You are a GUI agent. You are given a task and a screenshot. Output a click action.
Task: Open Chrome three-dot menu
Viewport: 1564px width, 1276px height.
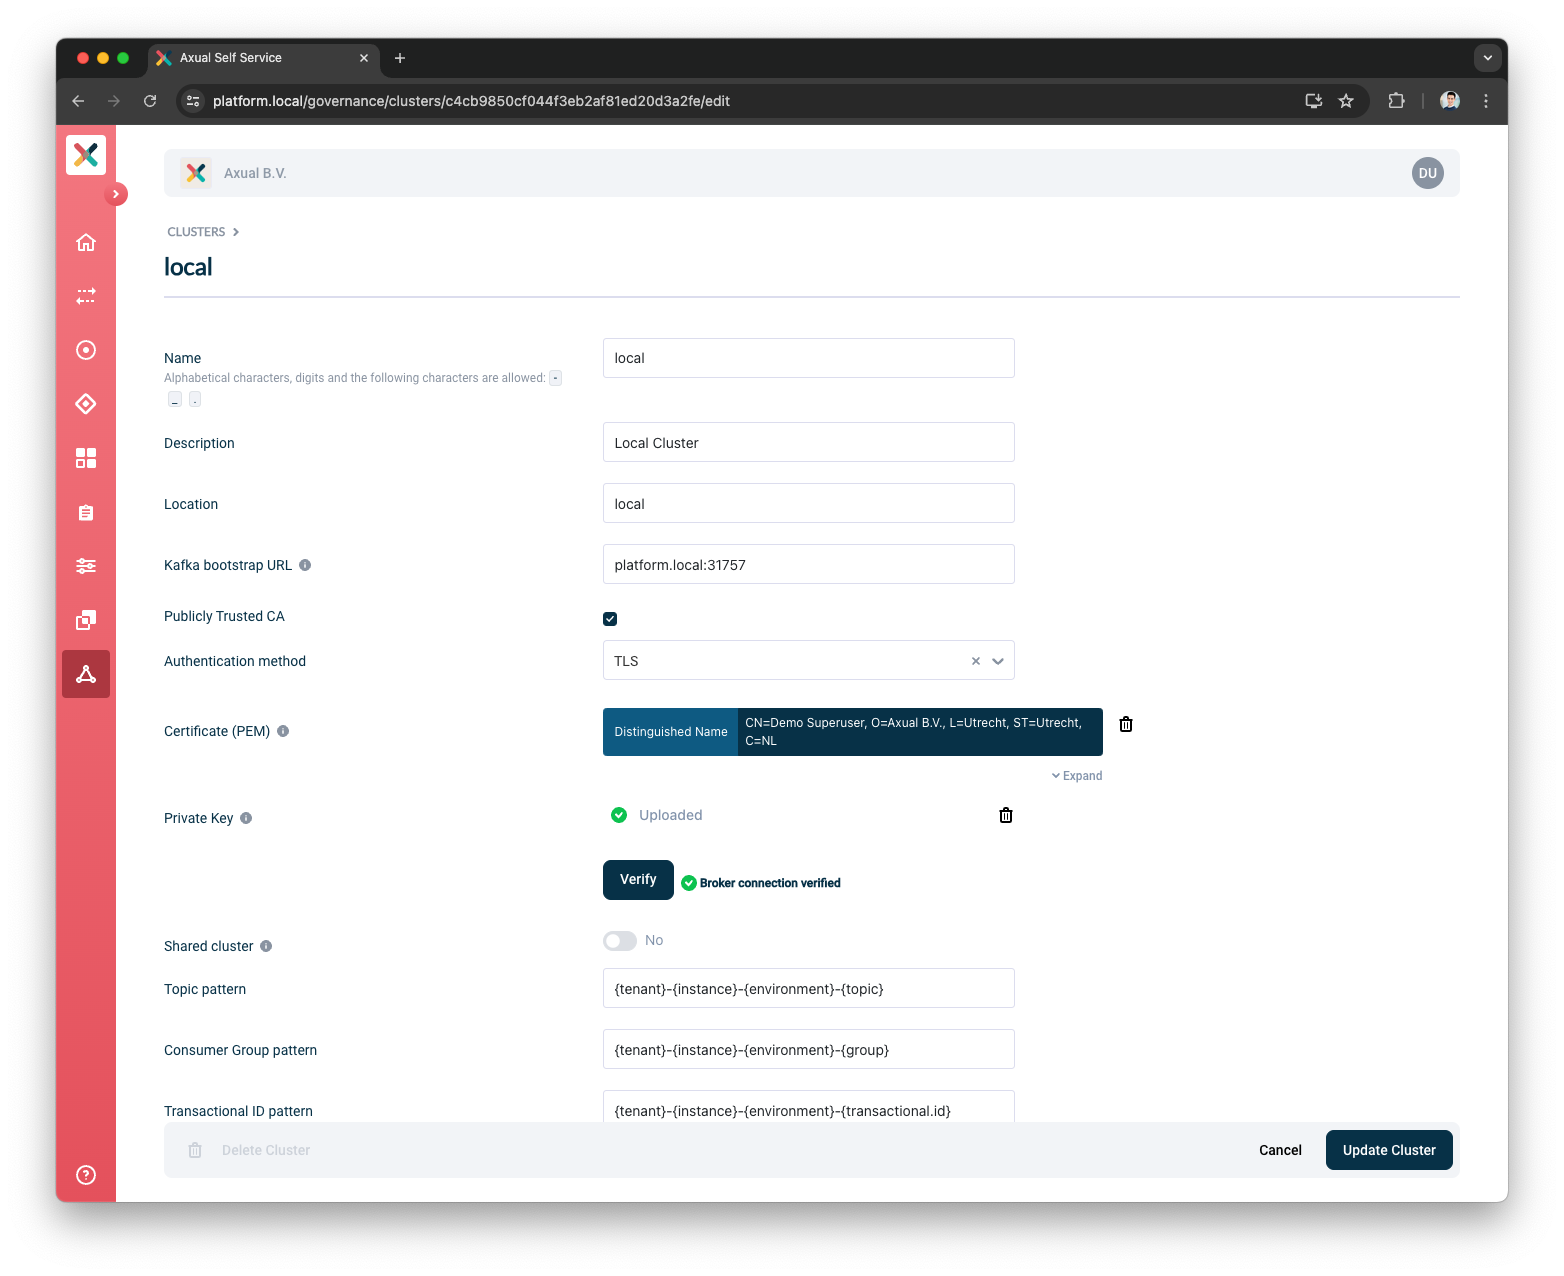pyautogui.click(x=1486, y=101)
